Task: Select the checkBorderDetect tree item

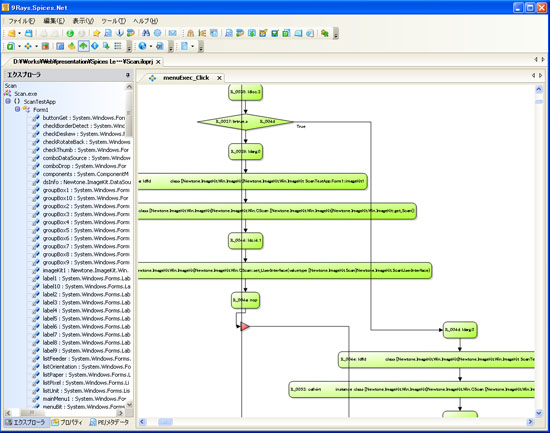Action: coord(83,126)
